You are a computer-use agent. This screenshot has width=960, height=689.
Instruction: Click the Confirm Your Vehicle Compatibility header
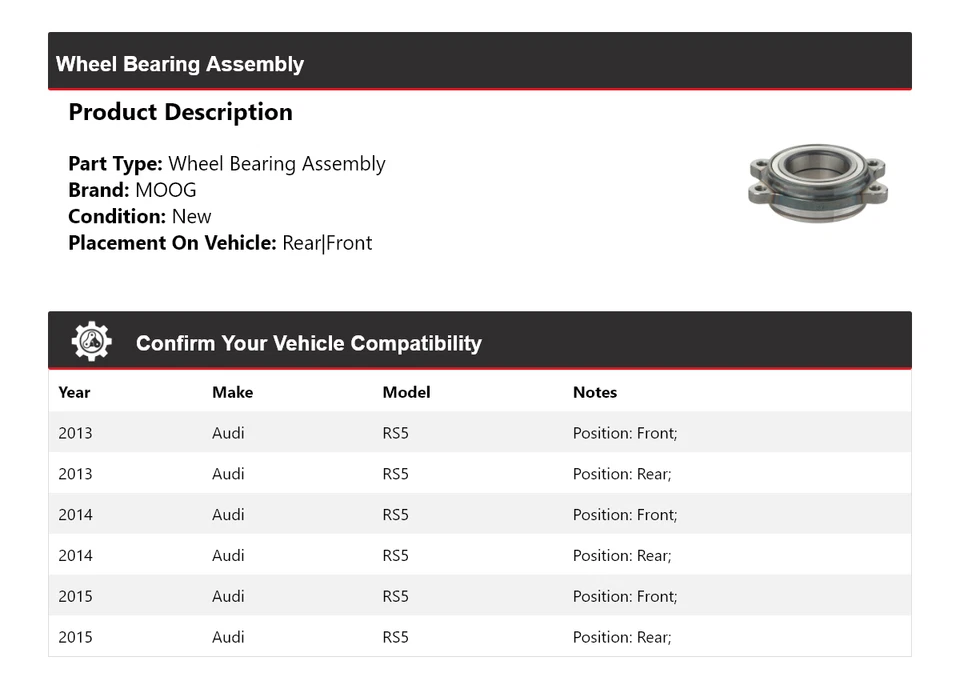click(308, 343)
